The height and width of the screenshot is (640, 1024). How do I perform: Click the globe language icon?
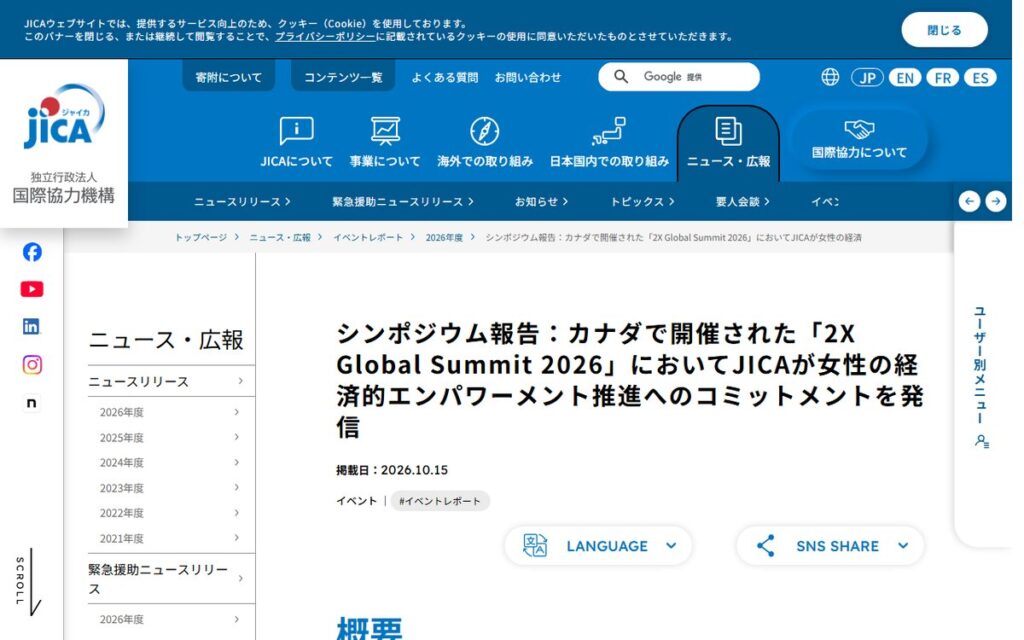point(830,77)
